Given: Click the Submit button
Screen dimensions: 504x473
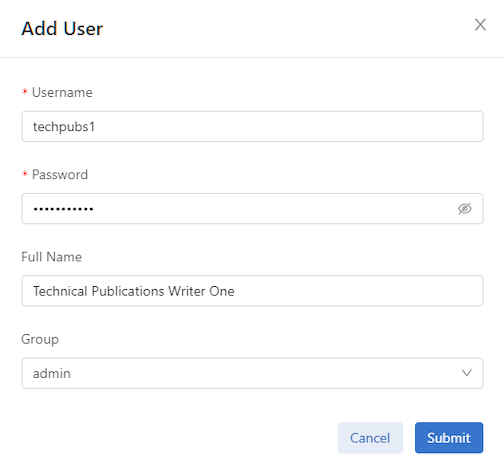Looking at the screenshot, I should (449, 438).
